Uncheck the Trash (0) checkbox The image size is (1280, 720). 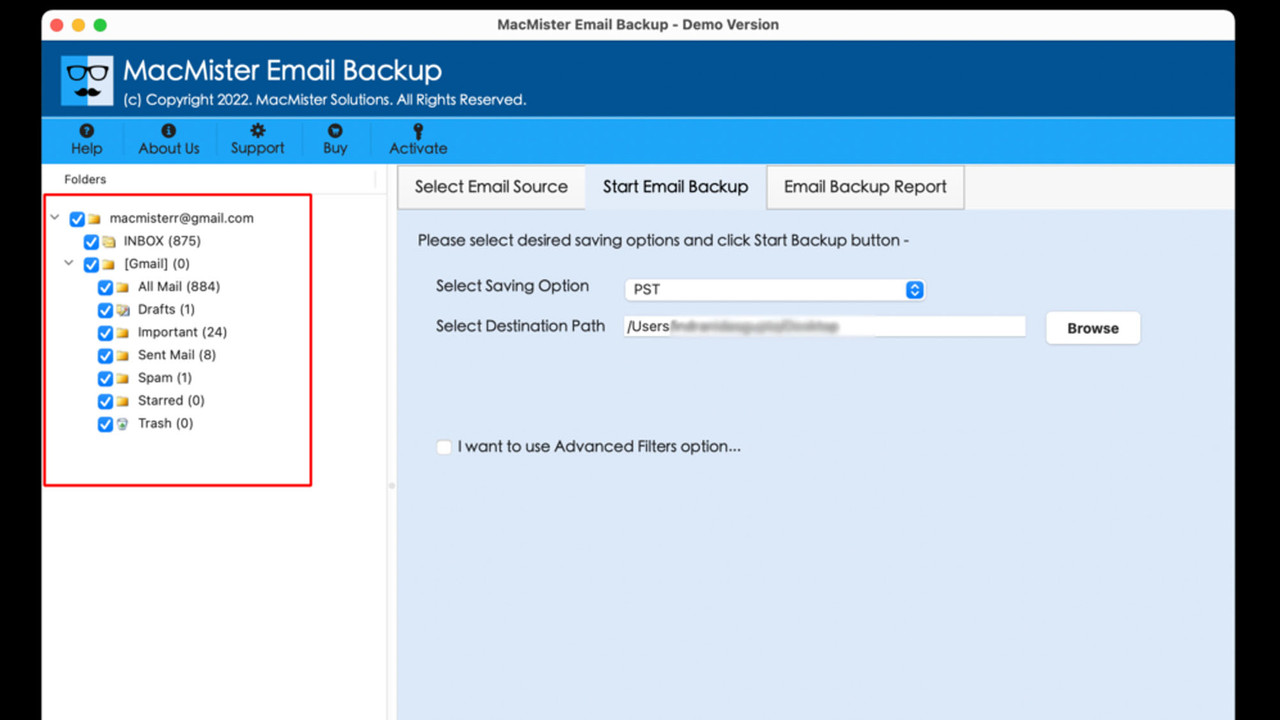[105, 424]
